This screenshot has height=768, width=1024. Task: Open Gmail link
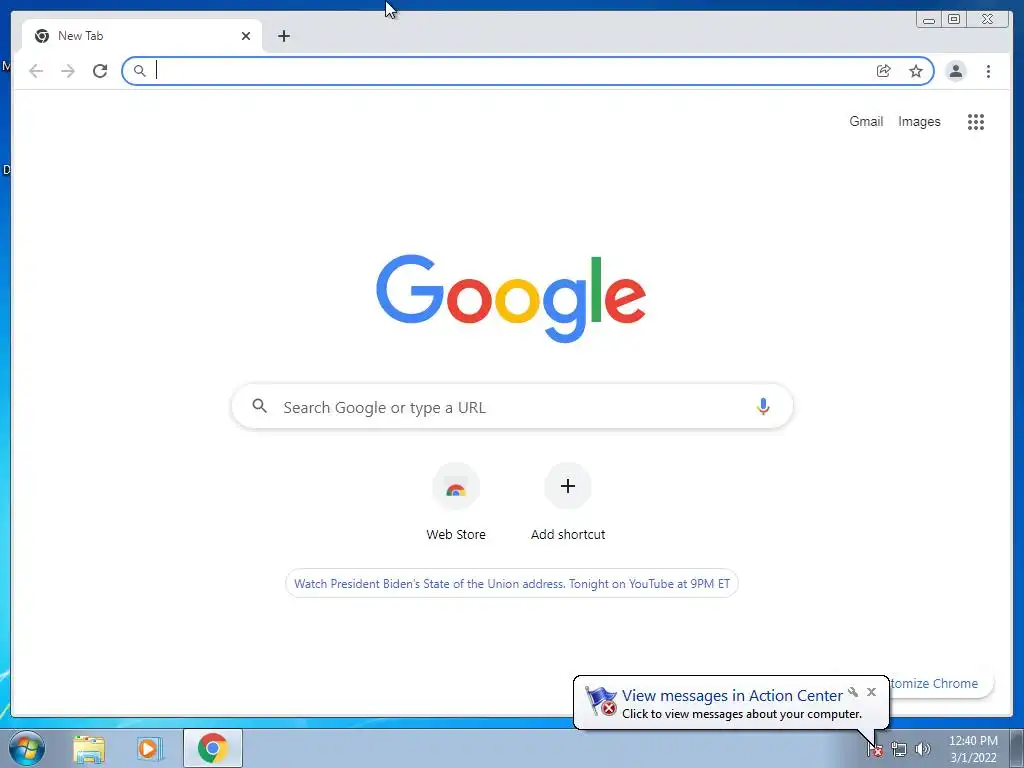[866, 121]
